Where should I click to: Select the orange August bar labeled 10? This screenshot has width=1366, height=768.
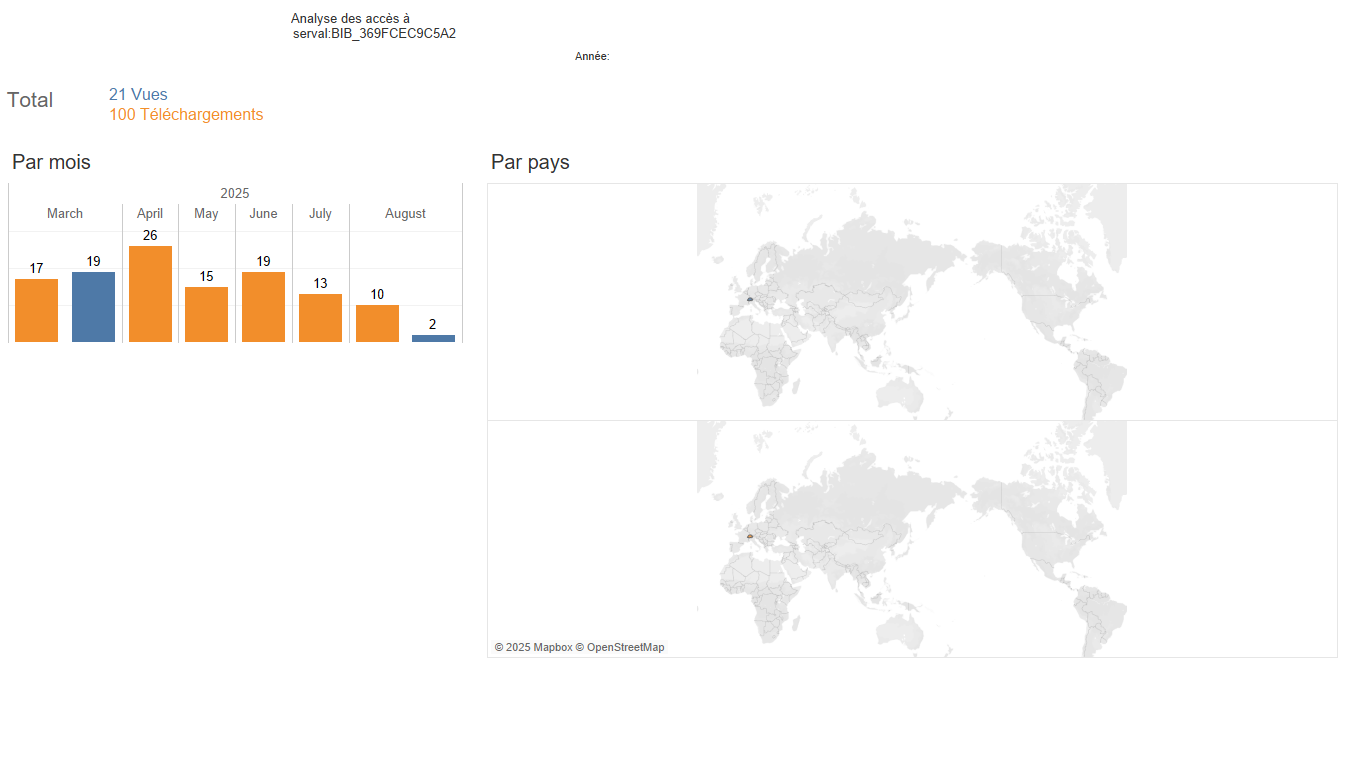pos(377,323)
